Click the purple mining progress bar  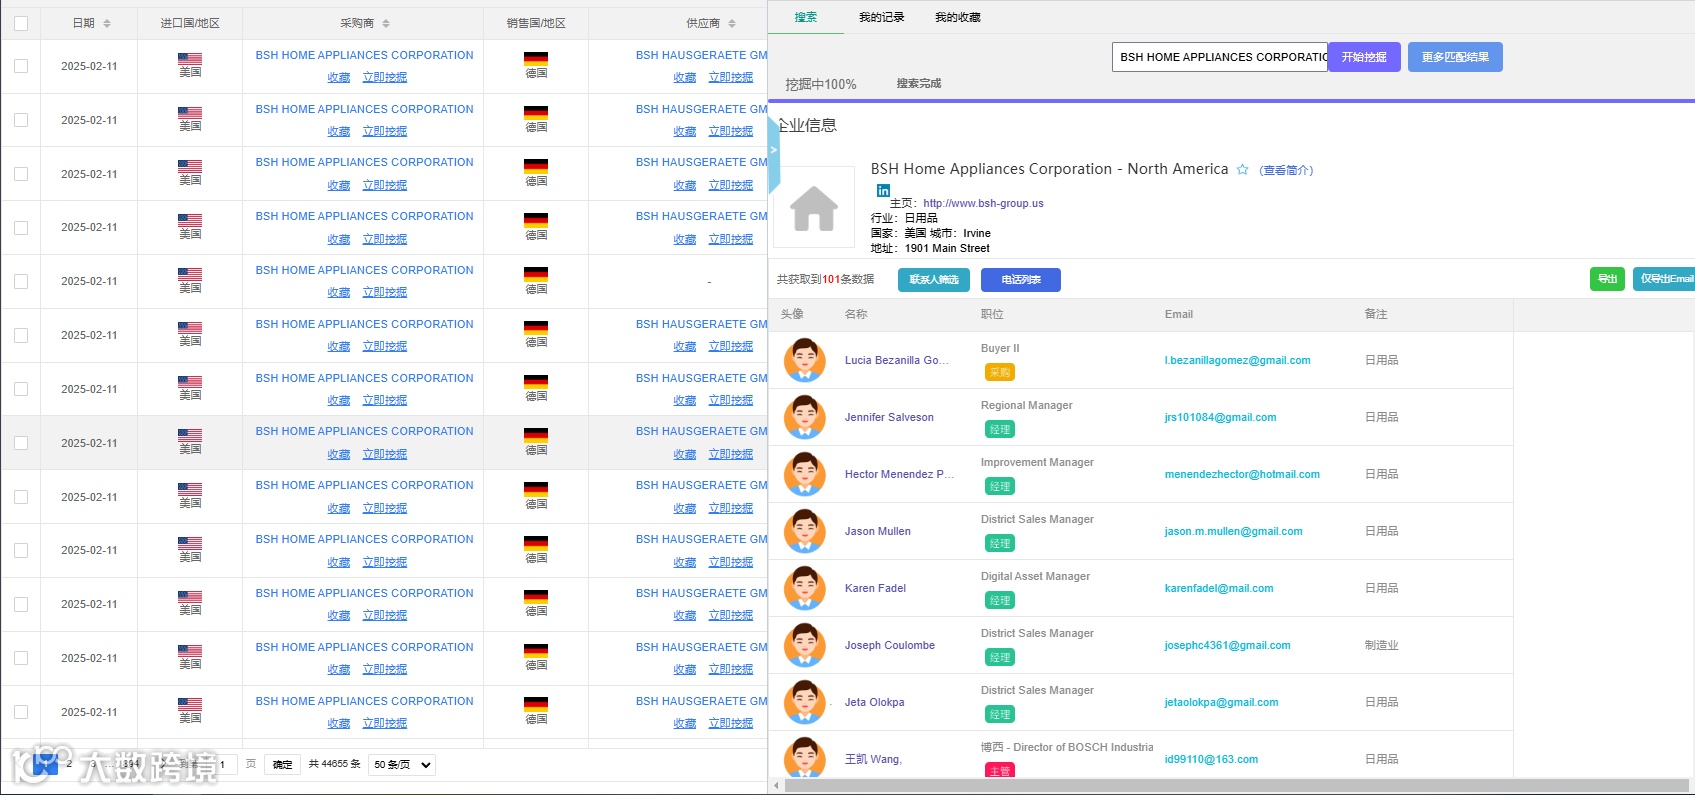(x=1231, y=100)
